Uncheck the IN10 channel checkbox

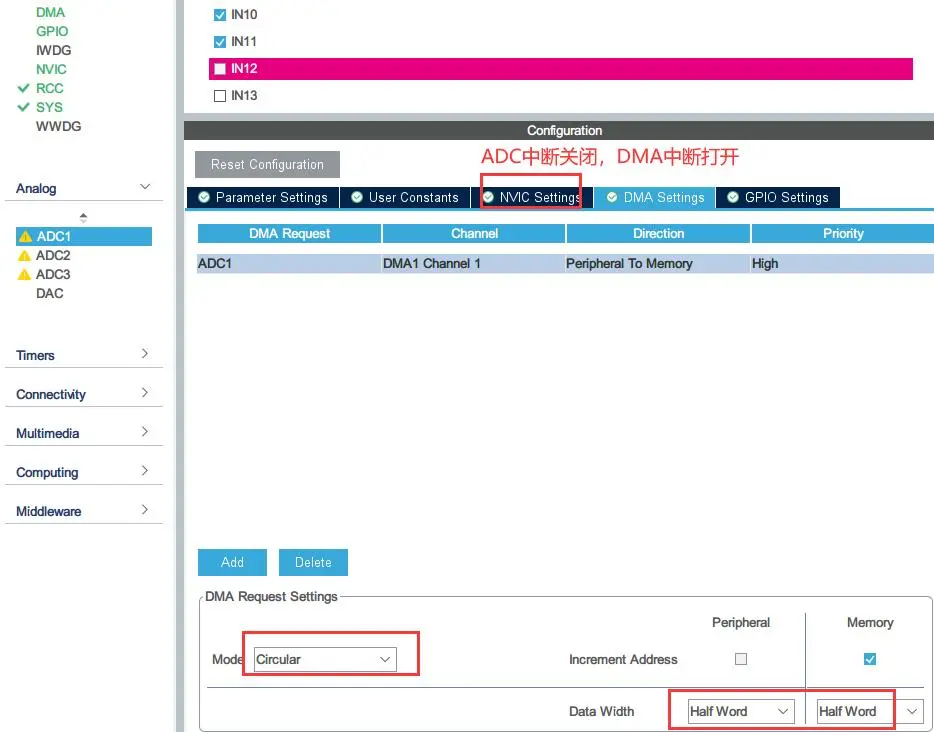tap(220, 15)
